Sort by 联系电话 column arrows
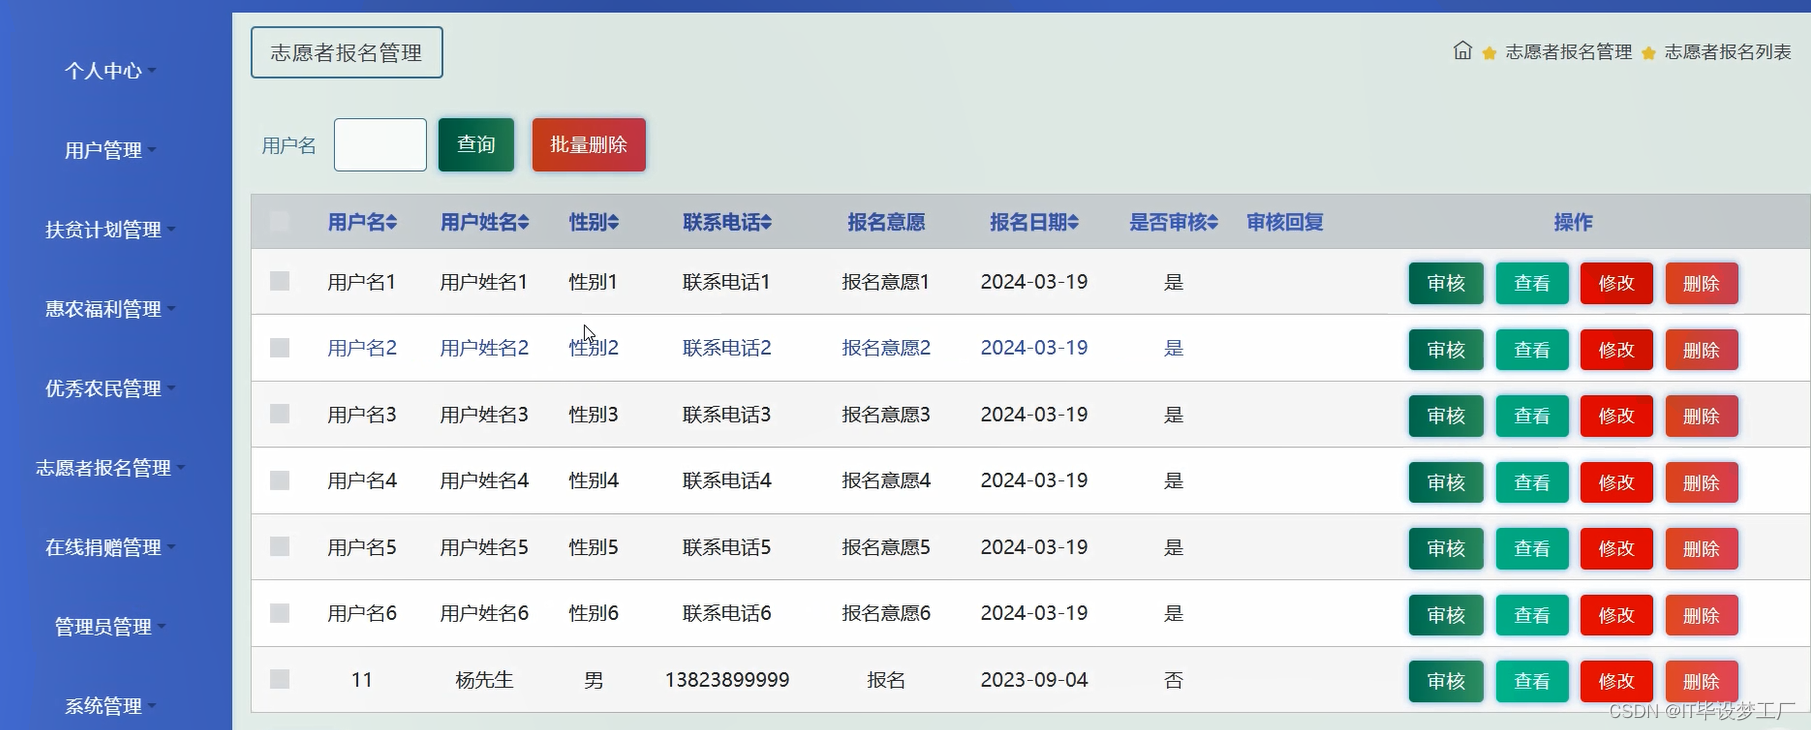The image size is (1811, 730). click(x=766, y=223)
